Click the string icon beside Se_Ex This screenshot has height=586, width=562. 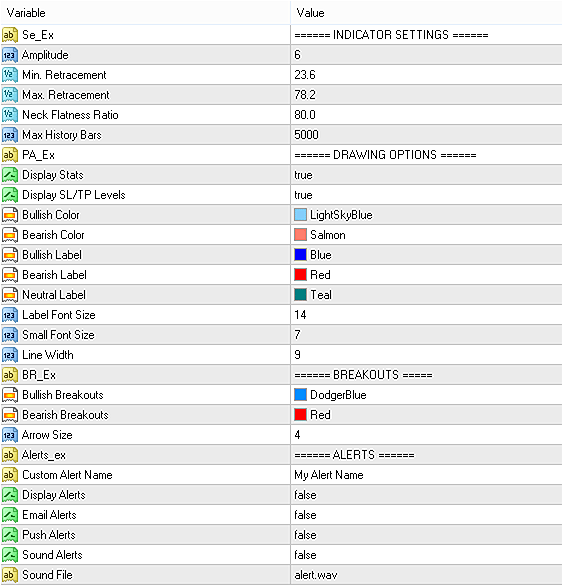(x=10, y=35)
